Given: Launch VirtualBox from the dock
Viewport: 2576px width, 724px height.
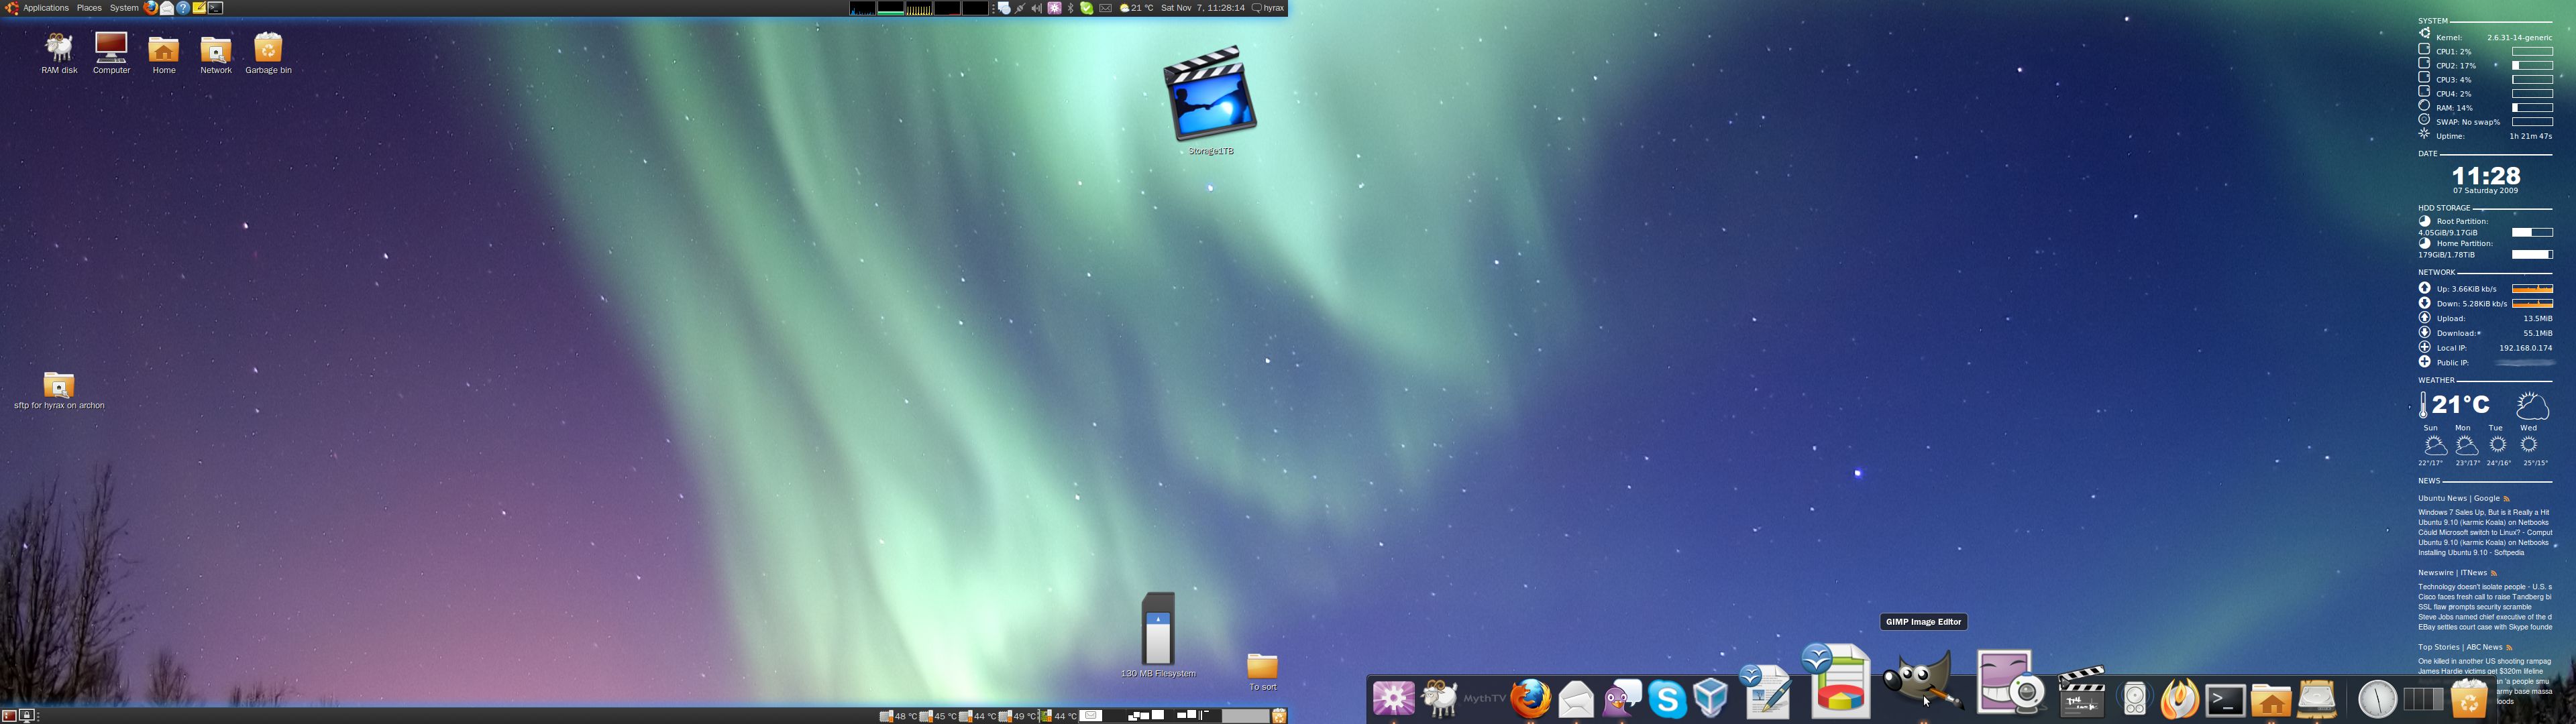Looking at the screenshot, I should click(1711, 698).
